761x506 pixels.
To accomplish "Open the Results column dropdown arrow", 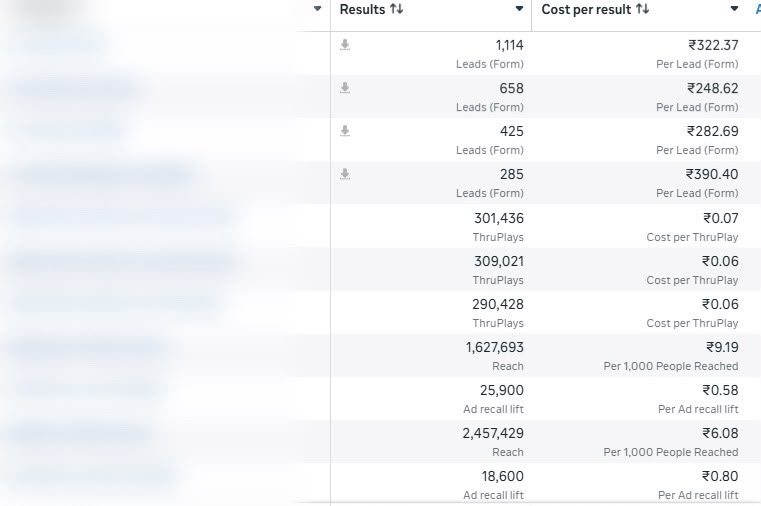I will point(519,9).
